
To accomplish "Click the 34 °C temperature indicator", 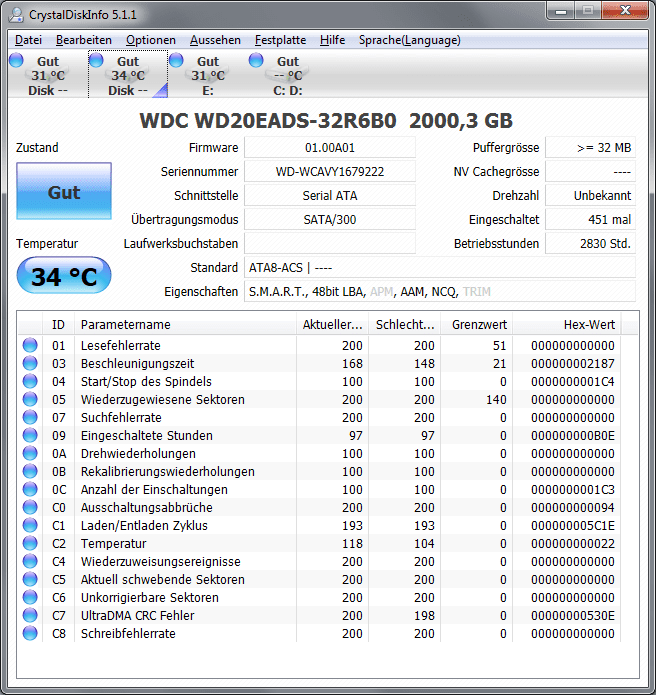I will 64,276.
